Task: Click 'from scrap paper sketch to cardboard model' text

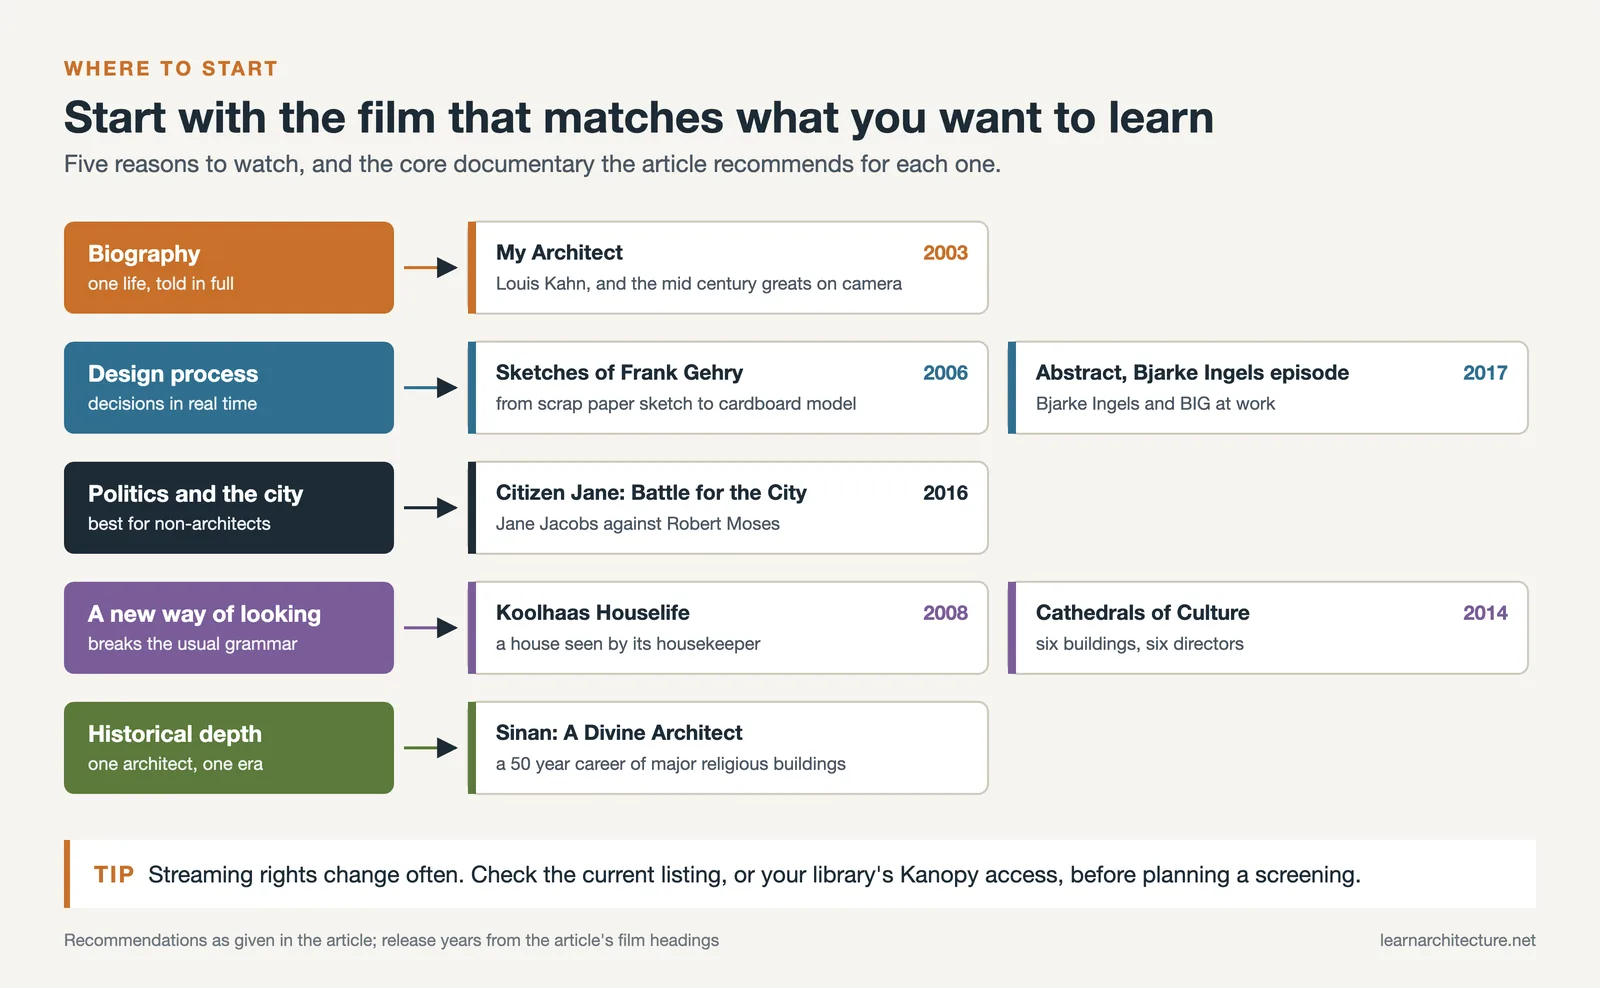Action: tap(676, 404)
